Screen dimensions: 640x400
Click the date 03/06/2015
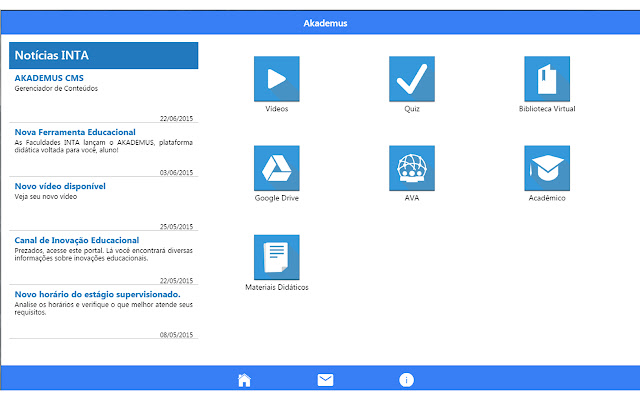(176, 173)
